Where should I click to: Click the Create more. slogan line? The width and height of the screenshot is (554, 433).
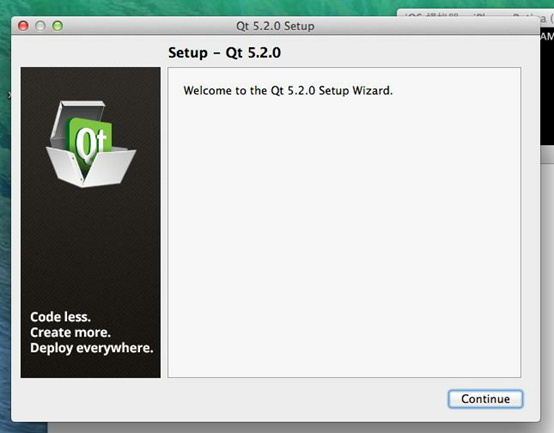click(70, 332)
